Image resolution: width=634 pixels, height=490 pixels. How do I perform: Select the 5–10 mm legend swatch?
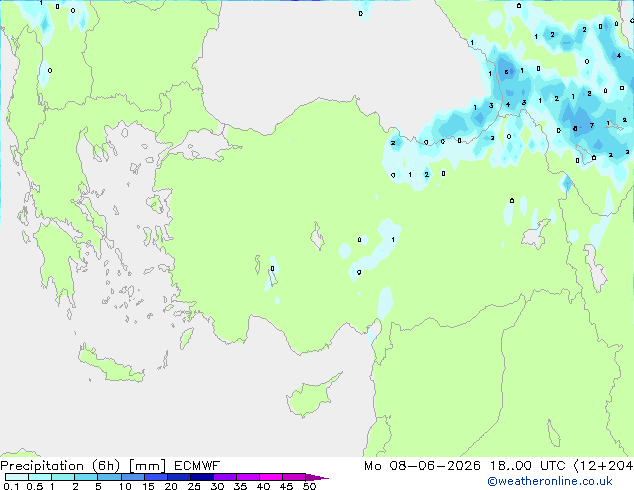point(109,477)
